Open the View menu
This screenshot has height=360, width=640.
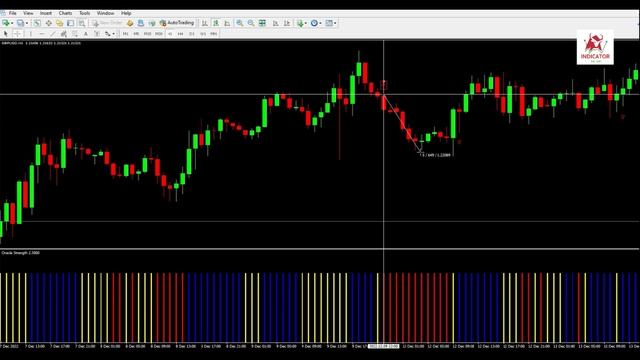click(x=28, y=13)
